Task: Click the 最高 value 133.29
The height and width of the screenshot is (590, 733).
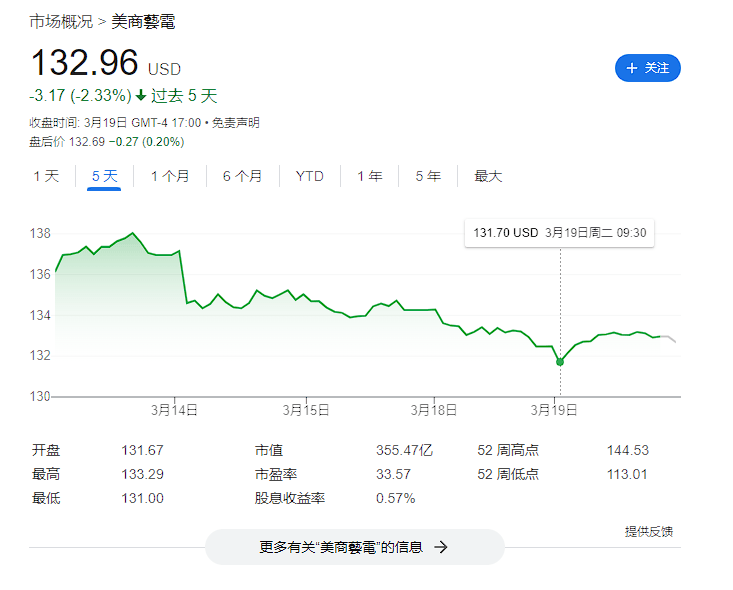Action: (143, 474)
